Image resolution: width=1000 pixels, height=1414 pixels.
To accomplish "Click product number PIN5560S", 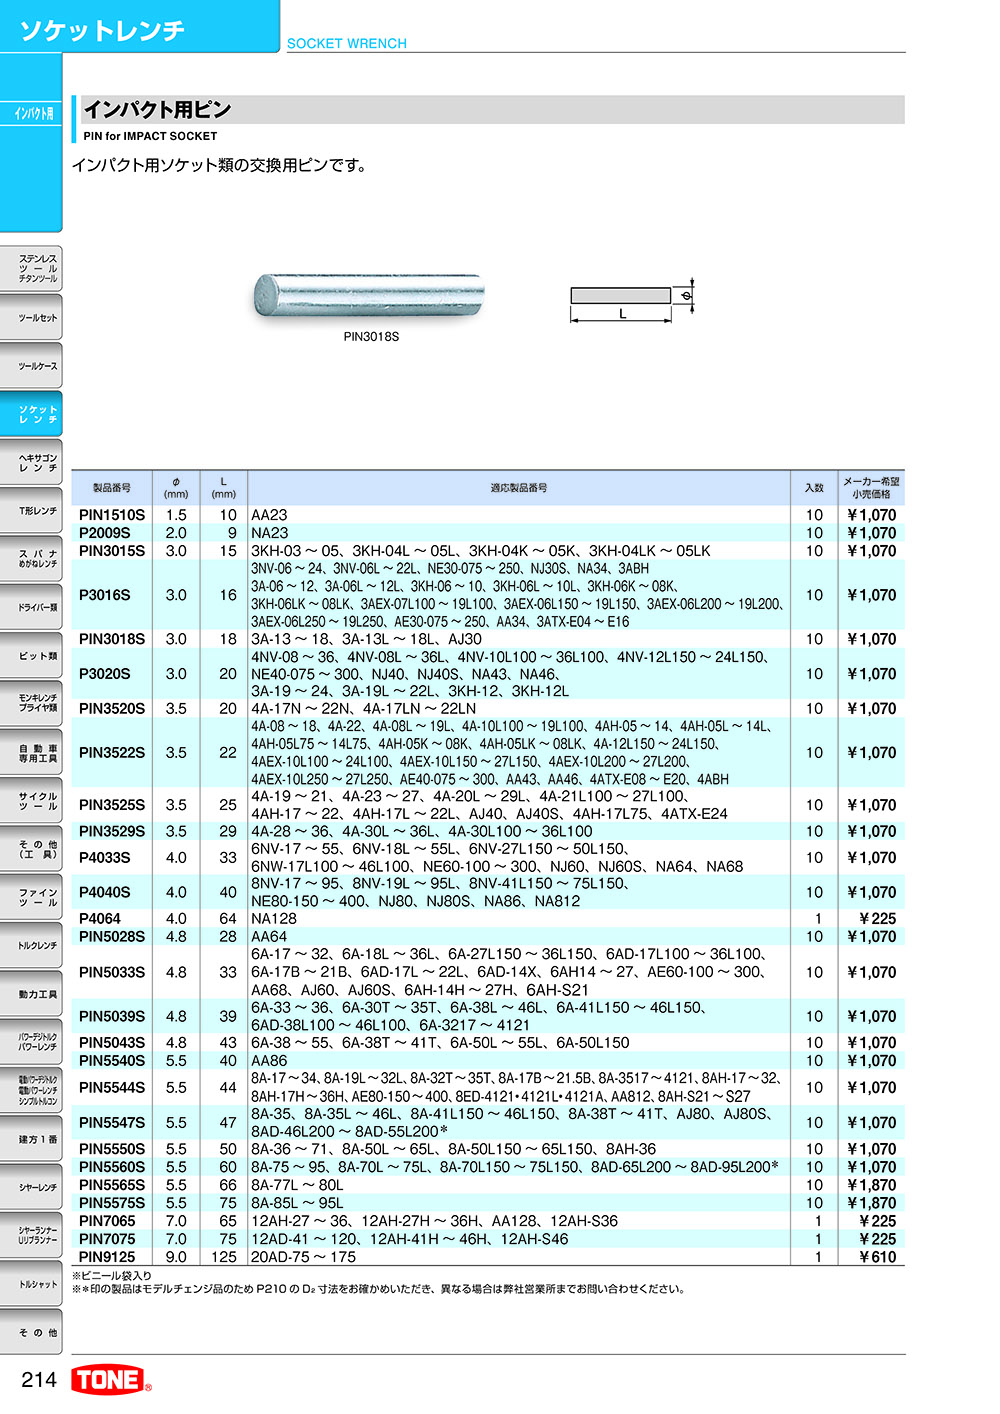I will point(112,1167).
